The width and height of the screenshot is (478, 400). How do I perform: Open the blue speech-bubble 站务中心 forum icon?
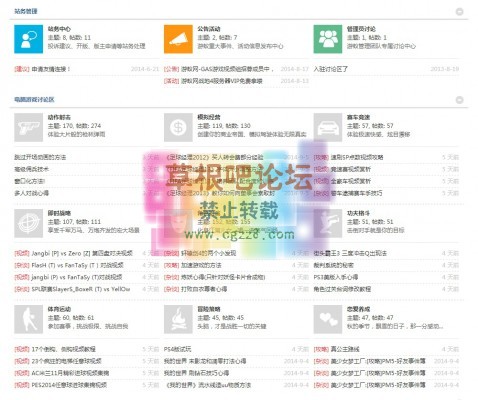[x=28, y=39]
